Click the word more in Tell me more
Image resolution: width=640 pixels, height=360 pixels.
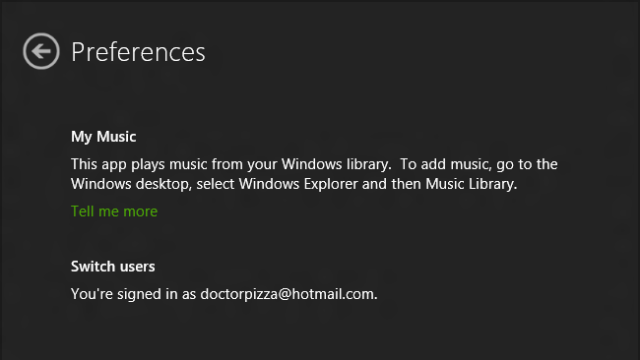point(140,211)
